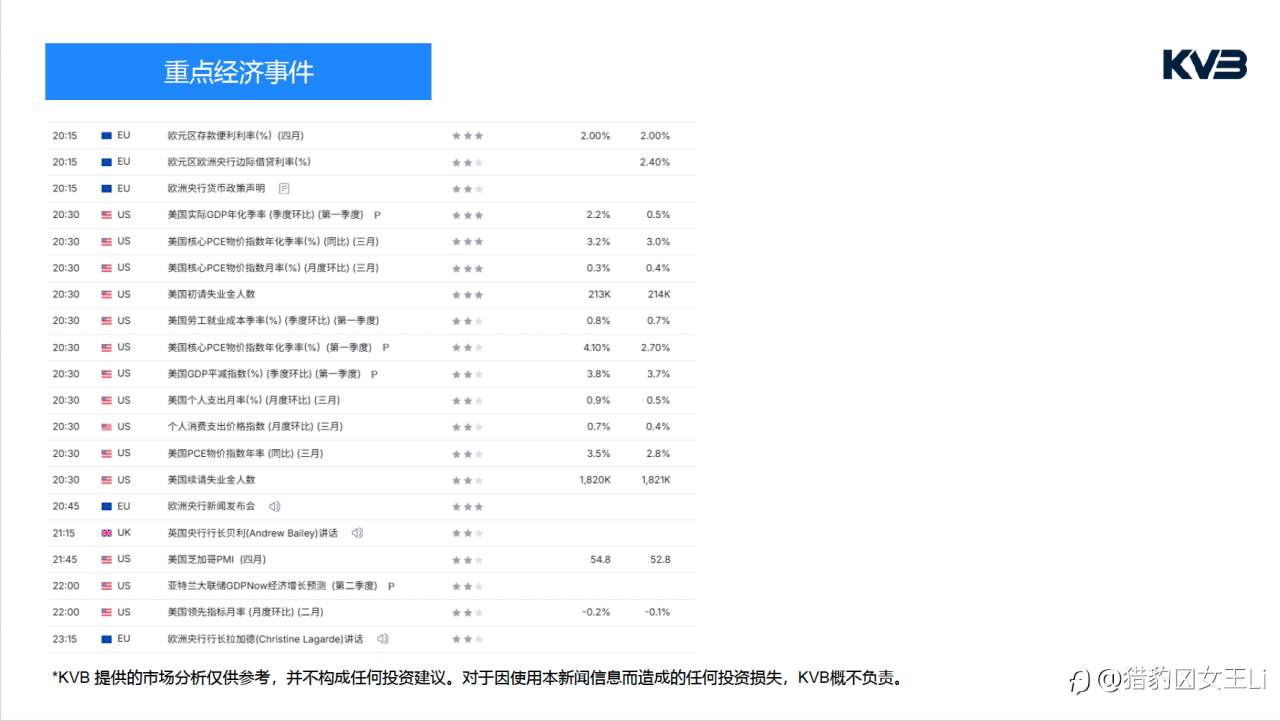1280x721 pixels.
Task: Select 个人消费支出价格指数 (月度环比) title
Action: (255, 427)
